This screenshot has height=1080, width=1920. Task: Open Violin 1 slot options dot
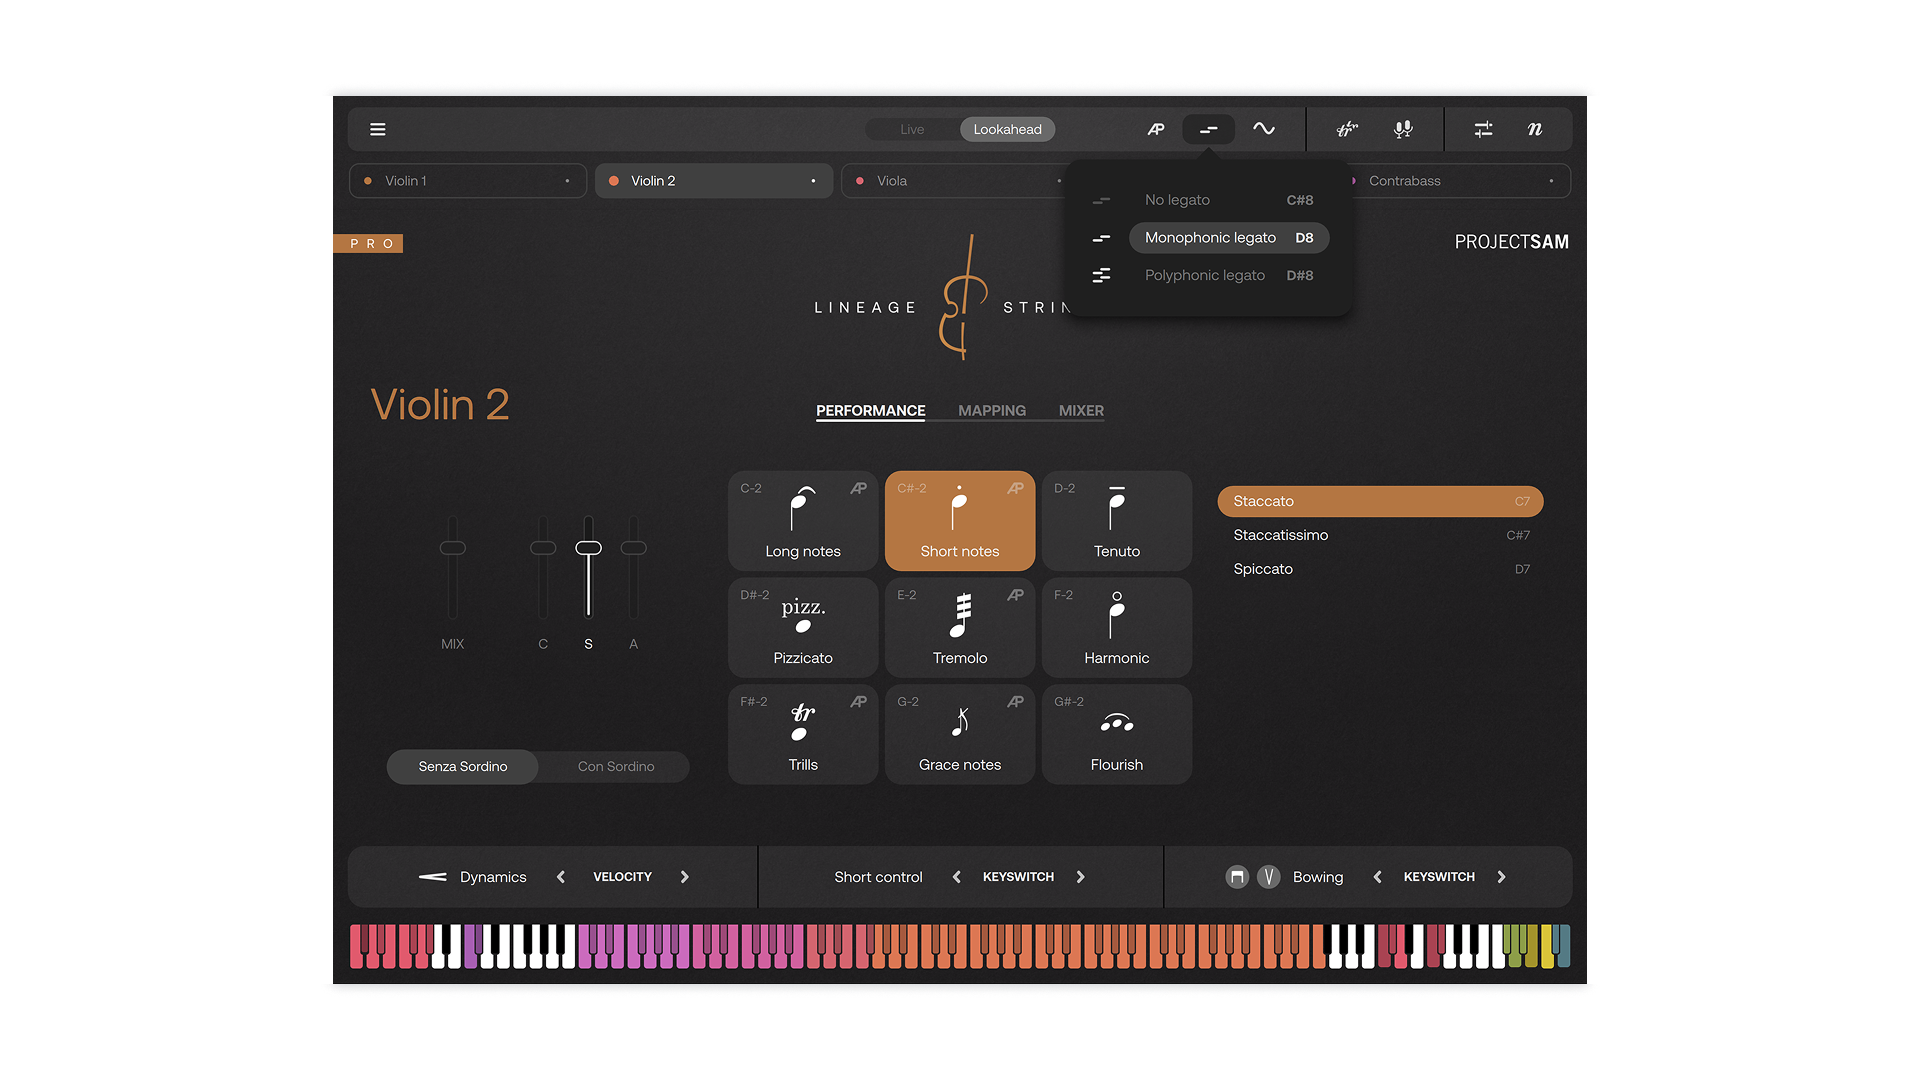(567, 181)
